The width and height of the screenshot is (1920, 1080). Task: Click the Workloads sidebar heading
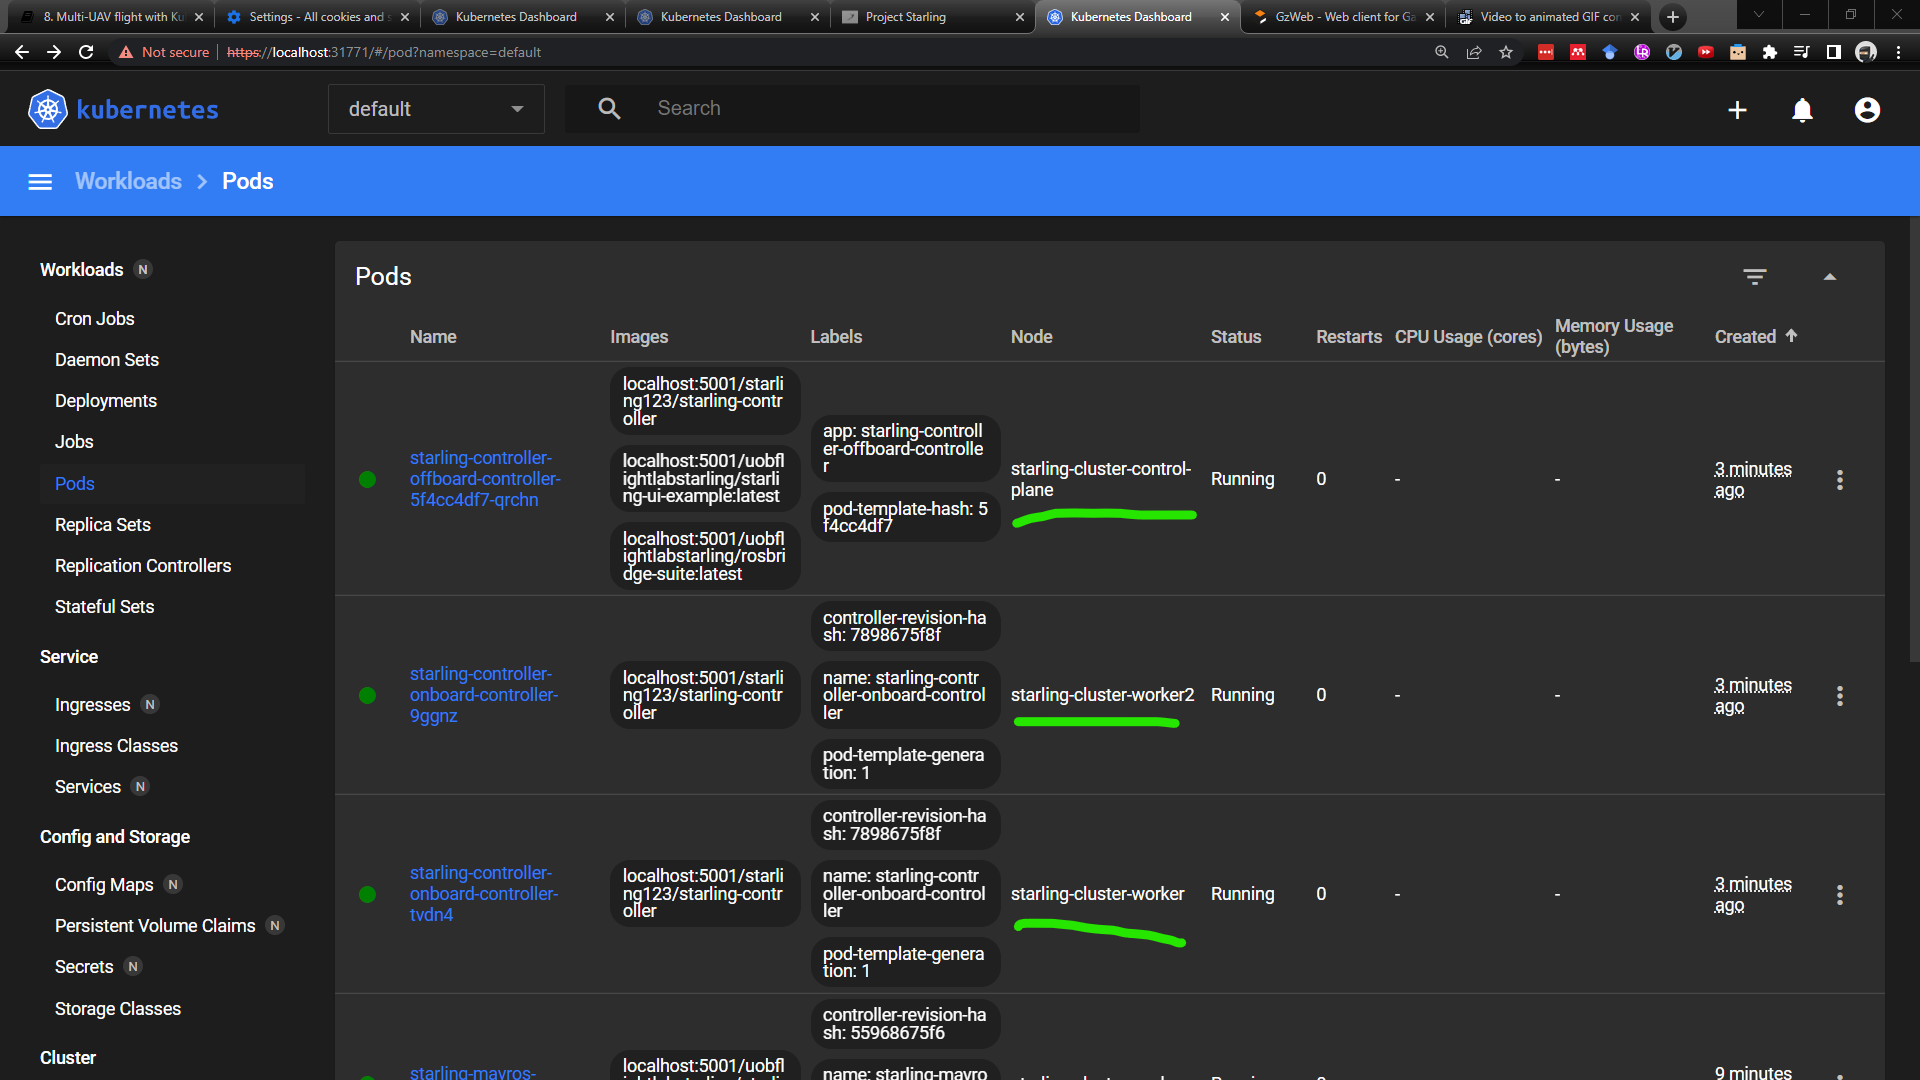pyautogui.click(x=82, y=270)
